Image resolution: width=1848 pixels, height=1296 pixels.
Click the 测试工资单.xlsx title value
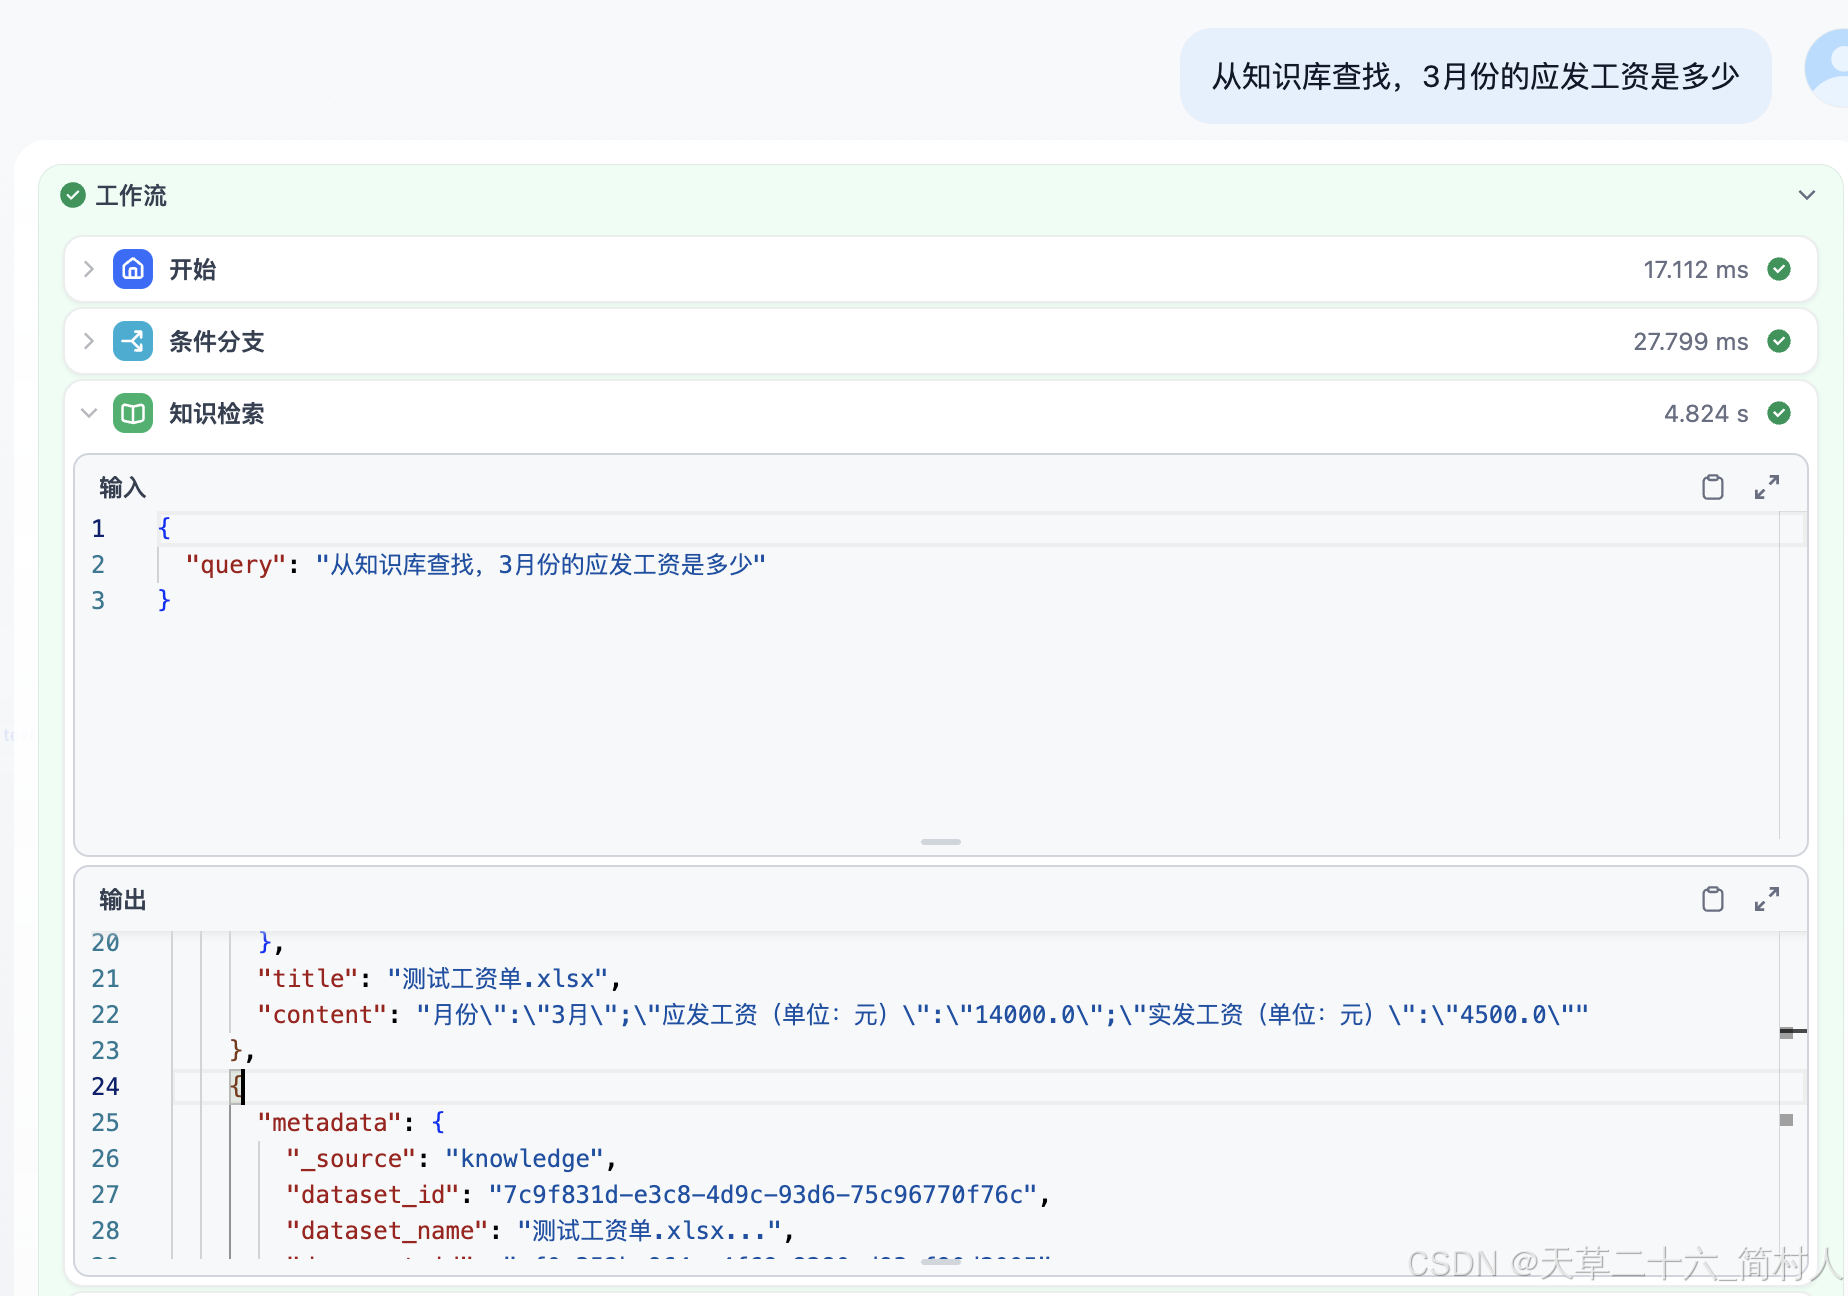tap(498, 978)
